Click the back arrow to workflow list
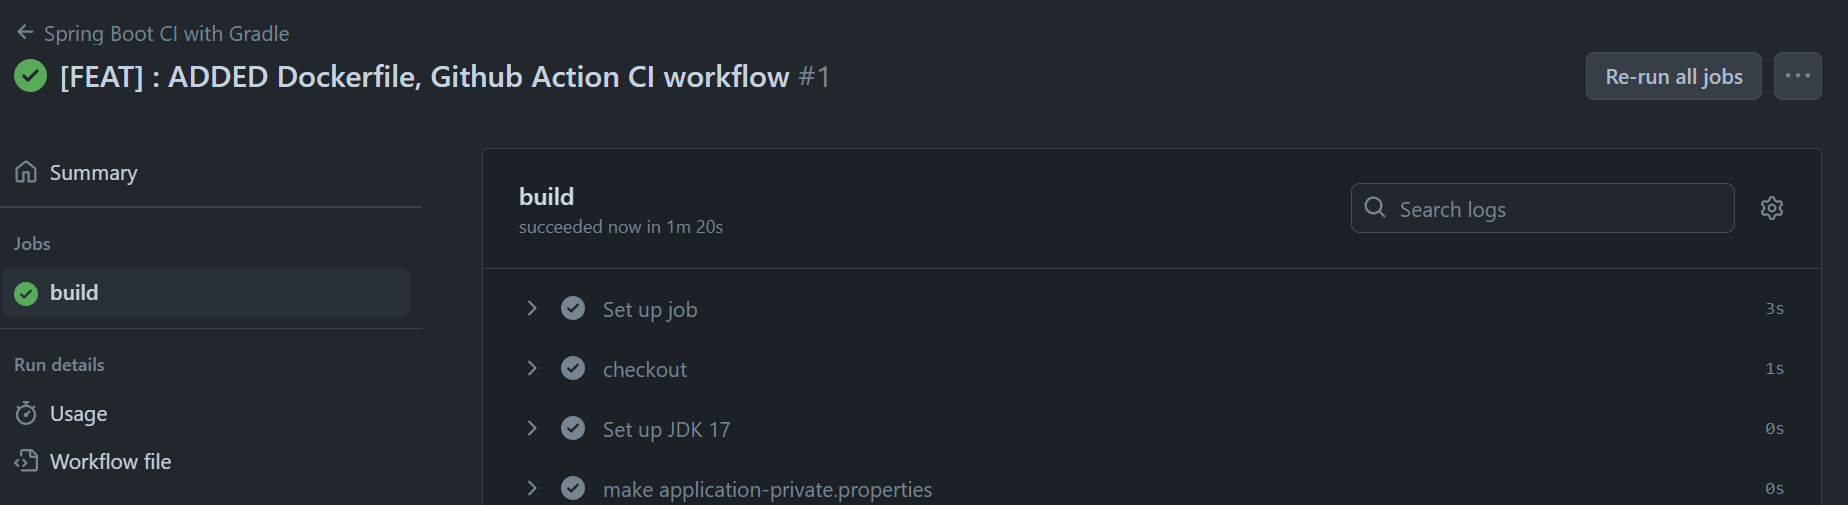This screenshot has width=1848, height=505. pos(26,33)
